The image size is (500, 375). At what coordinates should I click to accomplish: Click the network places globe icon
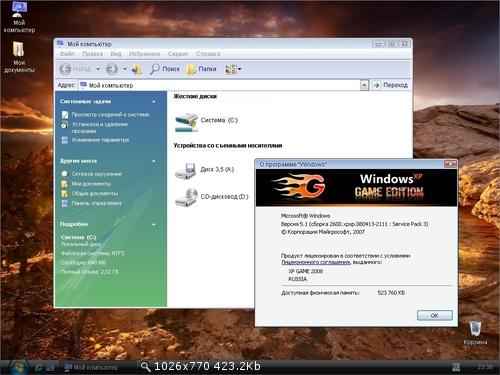pyautogui.click(x=65, y=174)
